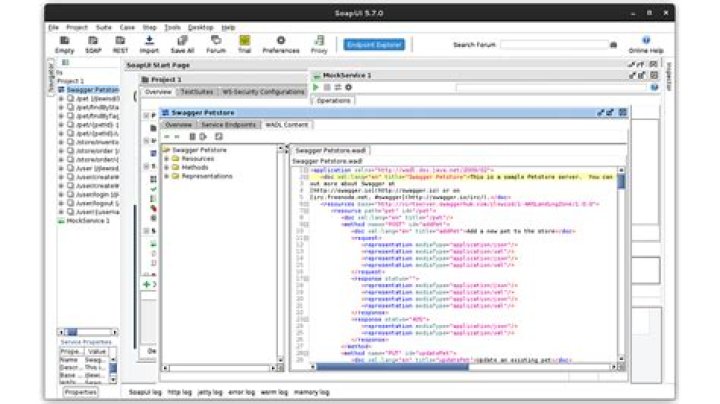
Task: Expand the Methods folder in WADL tree
Action: point(166,167)
